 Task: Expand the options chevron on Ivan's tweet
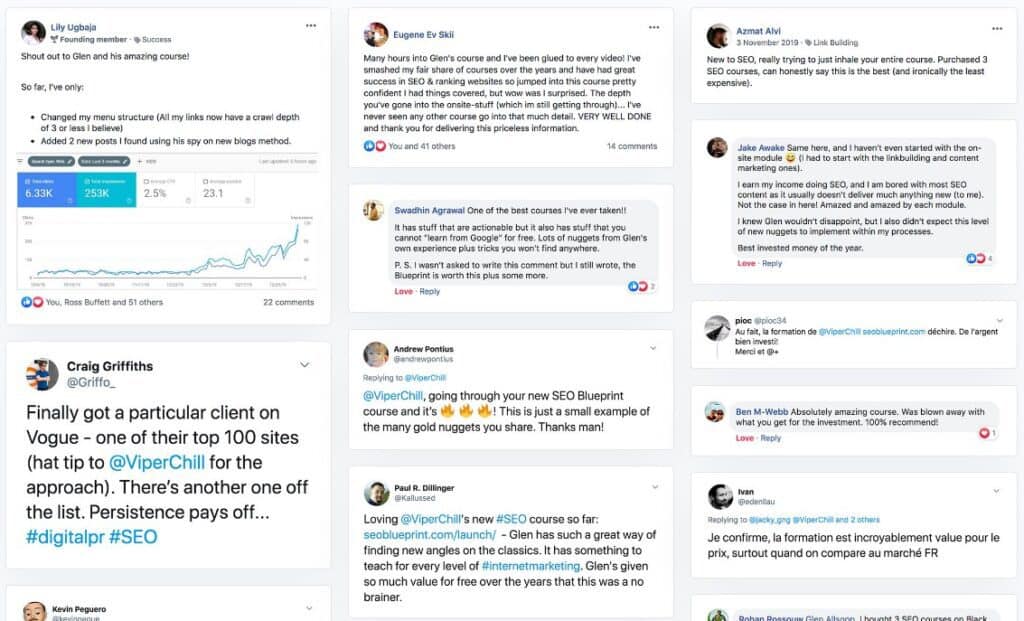(x=994, y=491)
